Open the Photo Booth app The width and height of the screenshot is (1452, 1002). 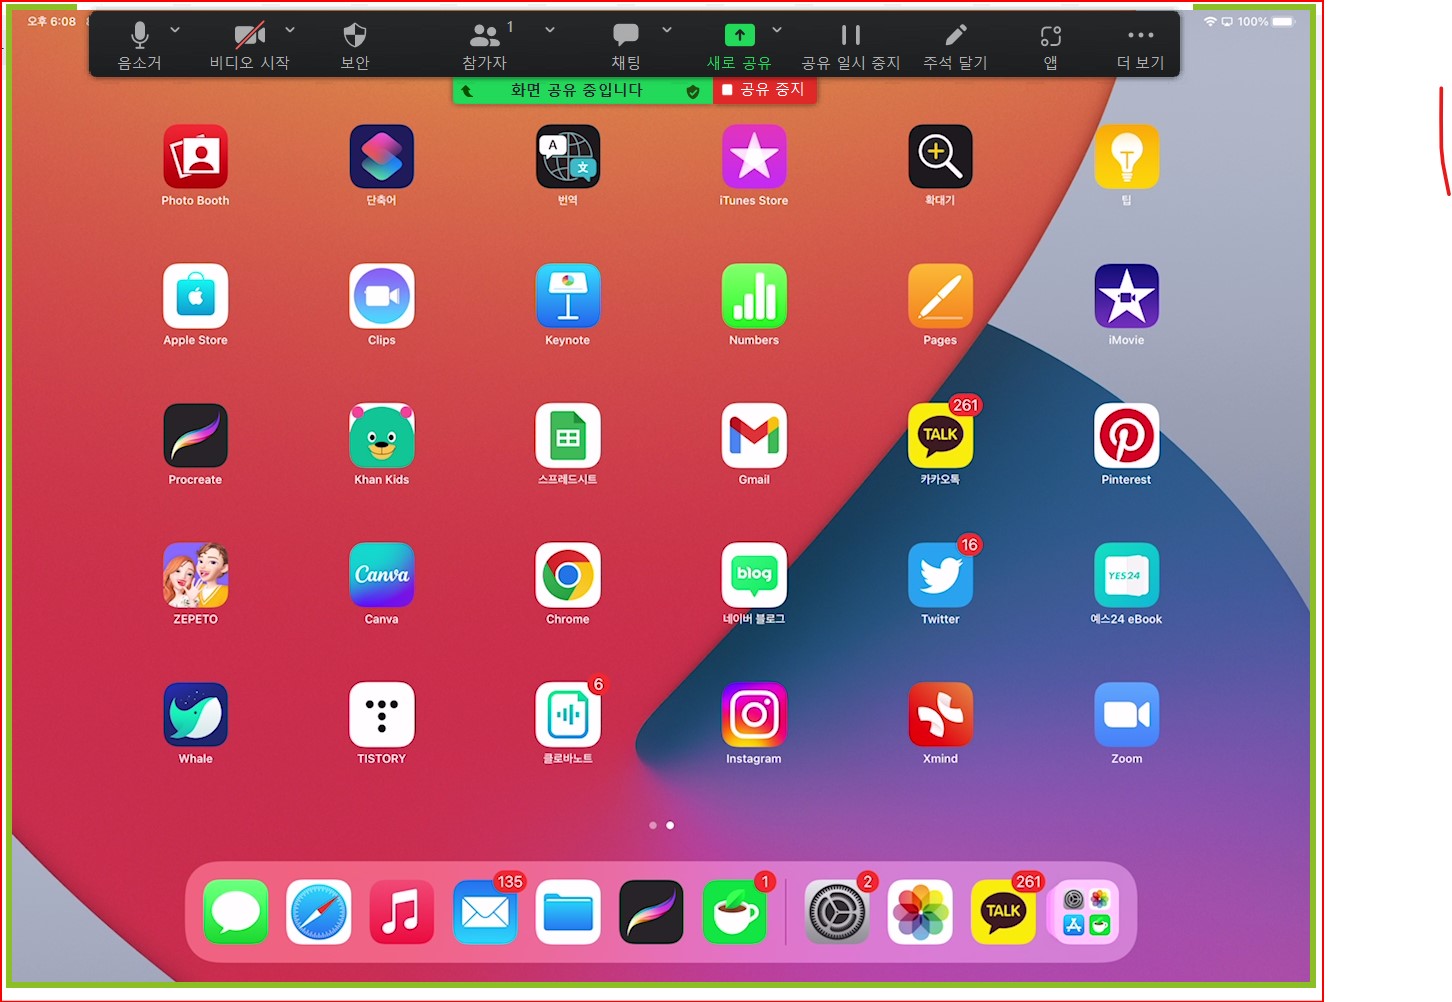point(196,157)
